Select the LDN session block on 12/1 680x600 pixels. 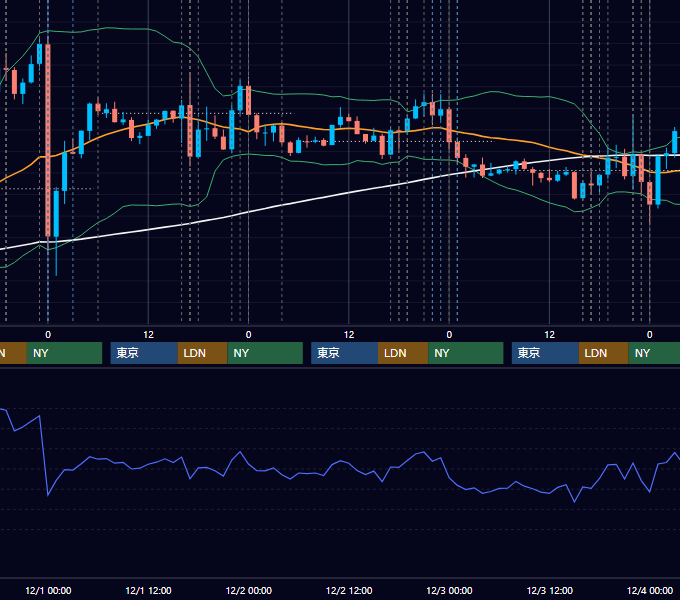[203, 353]
